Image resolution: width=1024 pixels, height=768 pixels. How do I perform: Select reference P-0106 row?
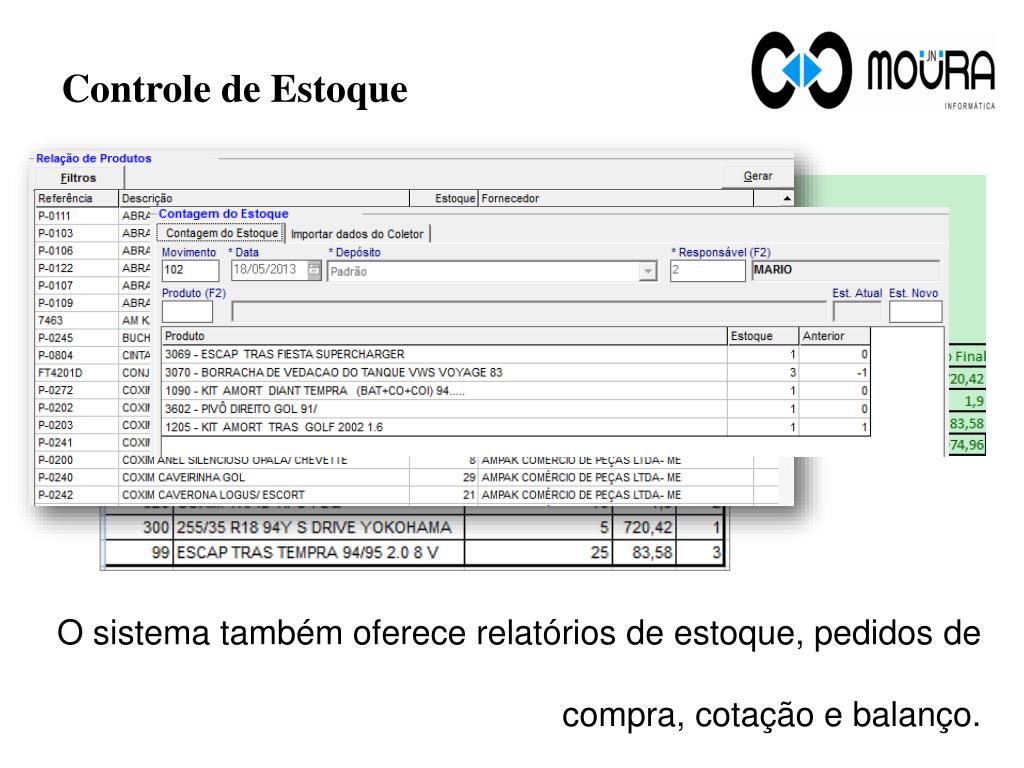[76, 251]
